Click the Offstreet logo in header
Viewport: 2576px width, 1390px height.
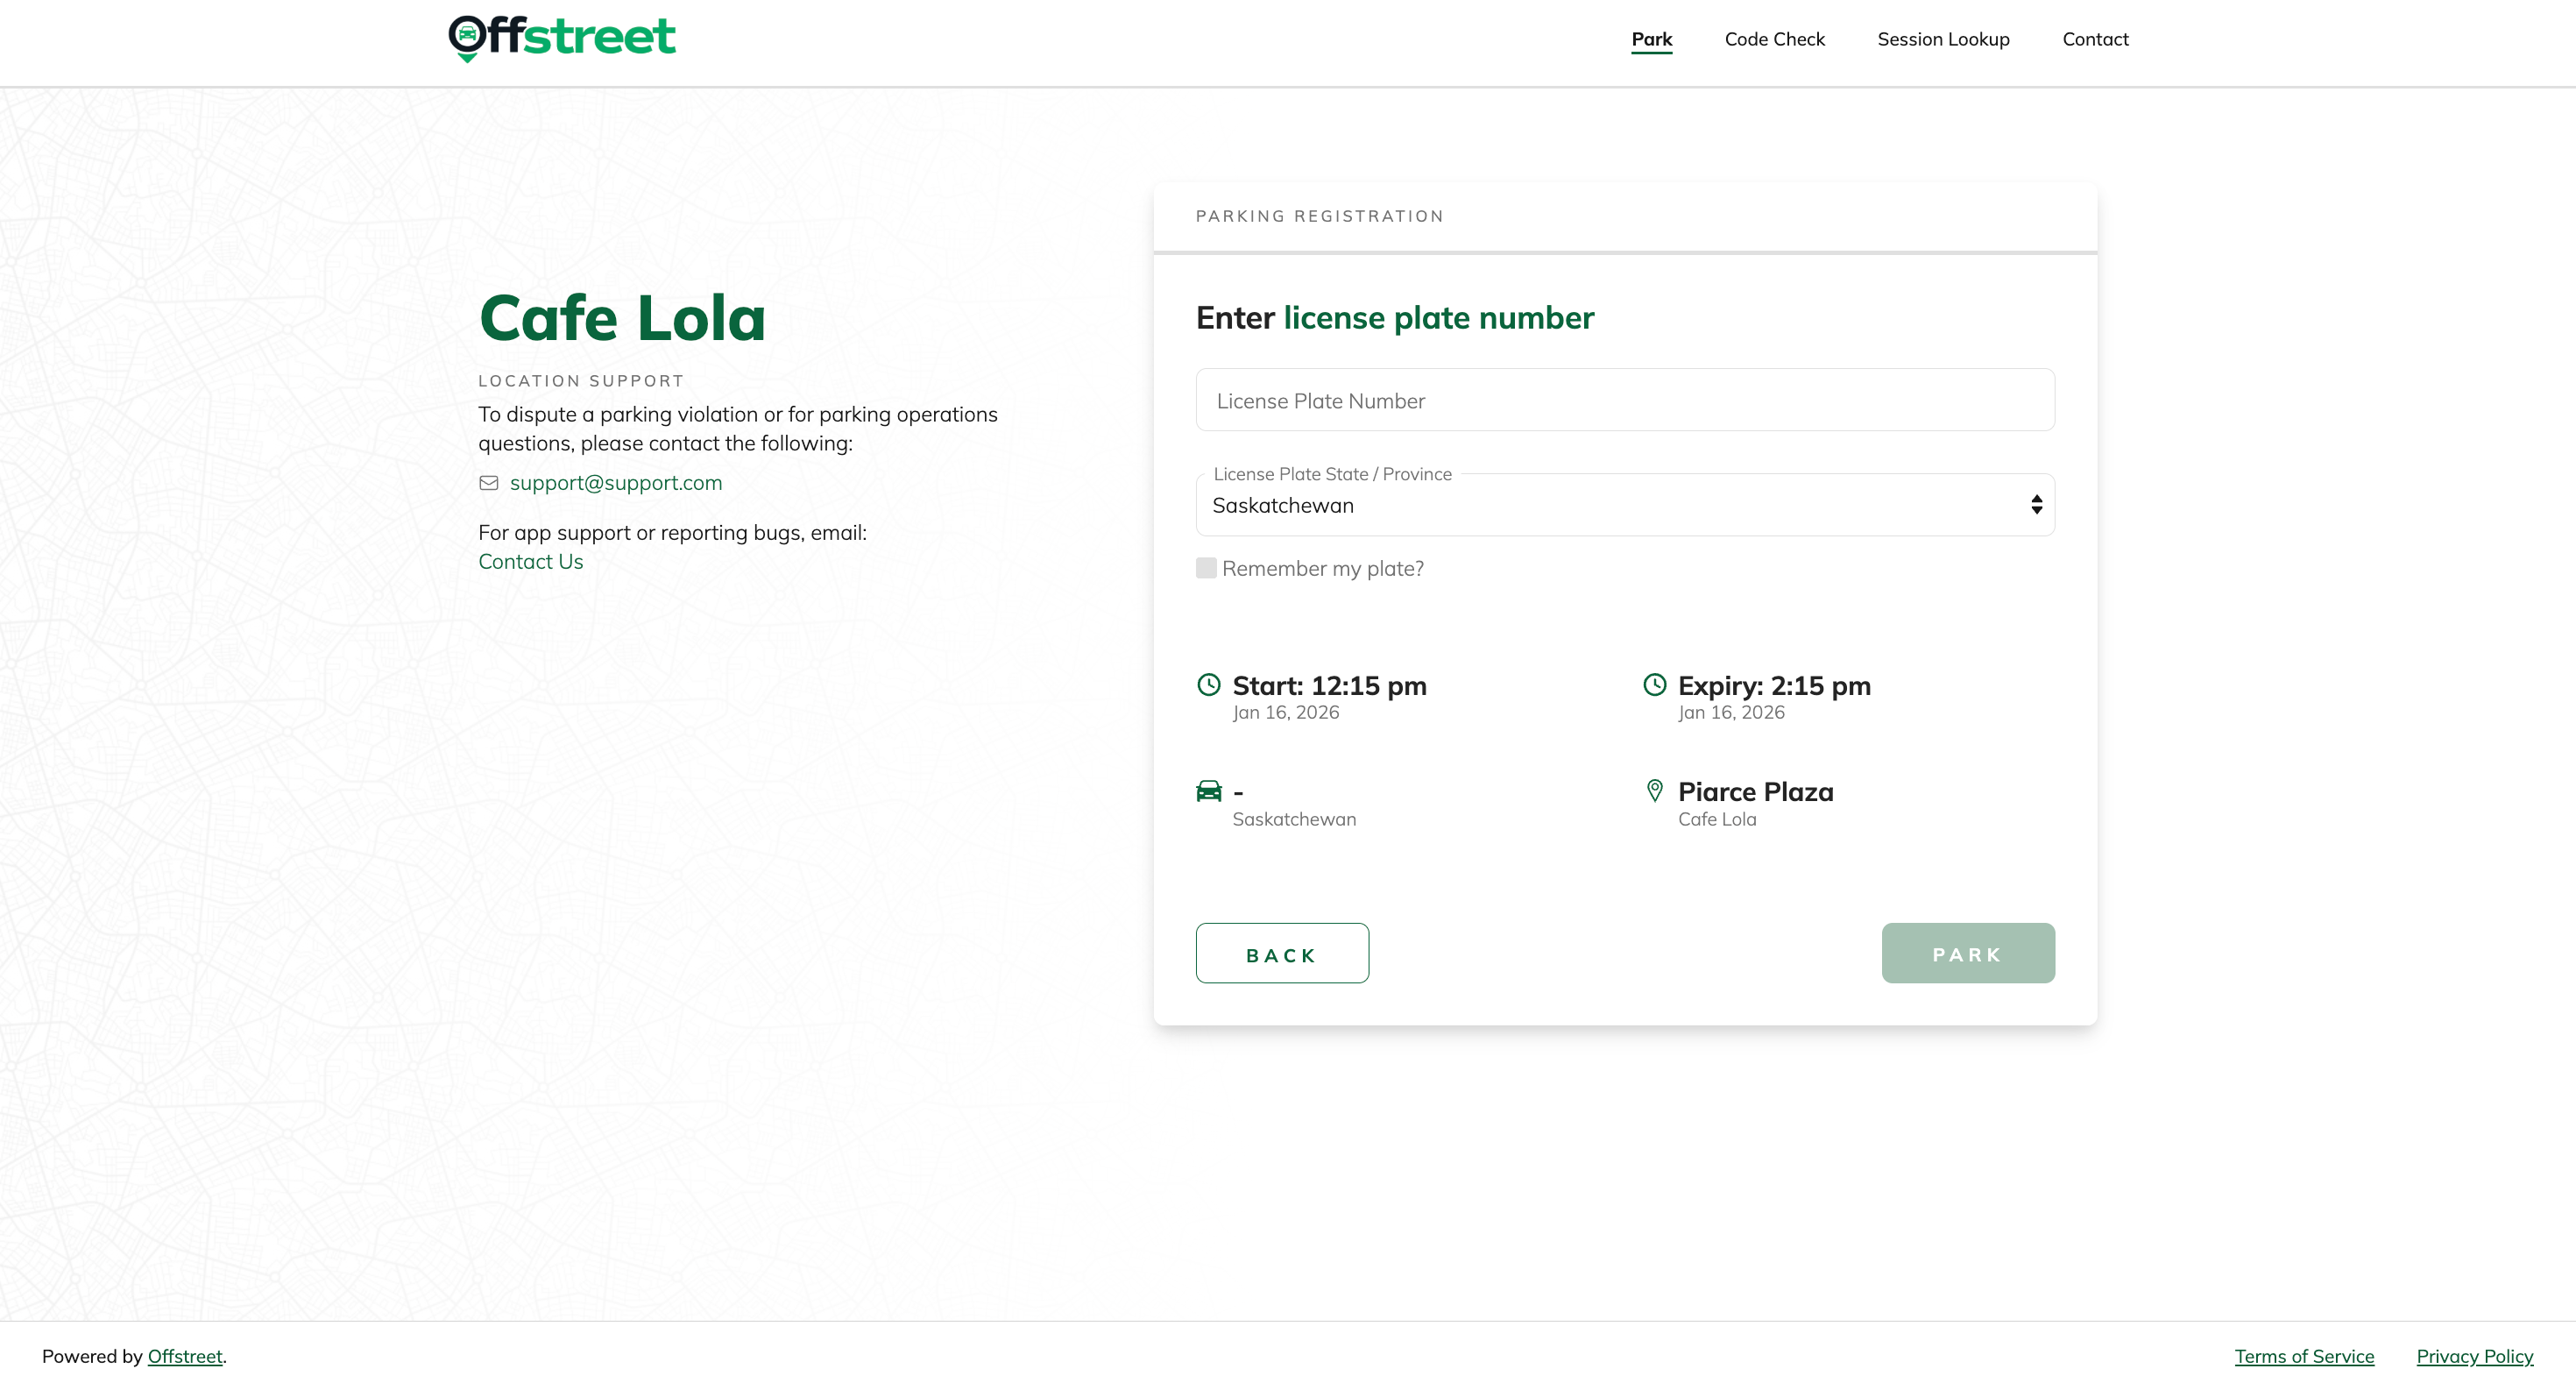pos(562,38)
